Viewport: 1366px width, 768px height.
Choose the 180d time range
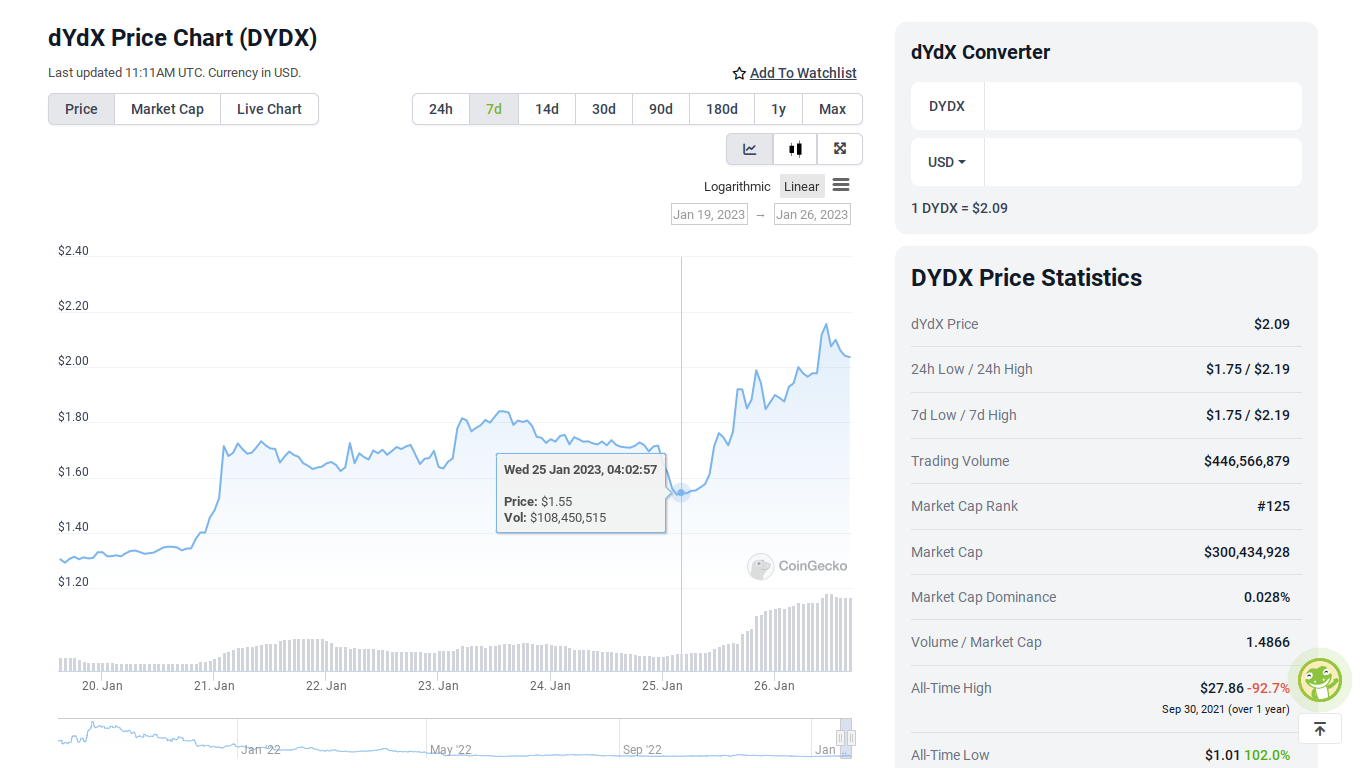click(722, 109)
